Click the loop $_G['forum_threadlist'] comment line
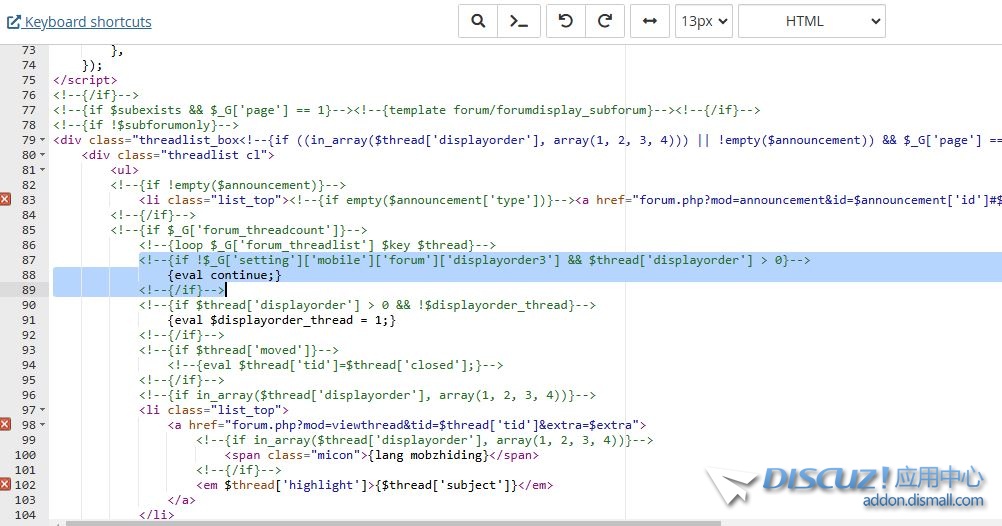 [x=318, y=245]
